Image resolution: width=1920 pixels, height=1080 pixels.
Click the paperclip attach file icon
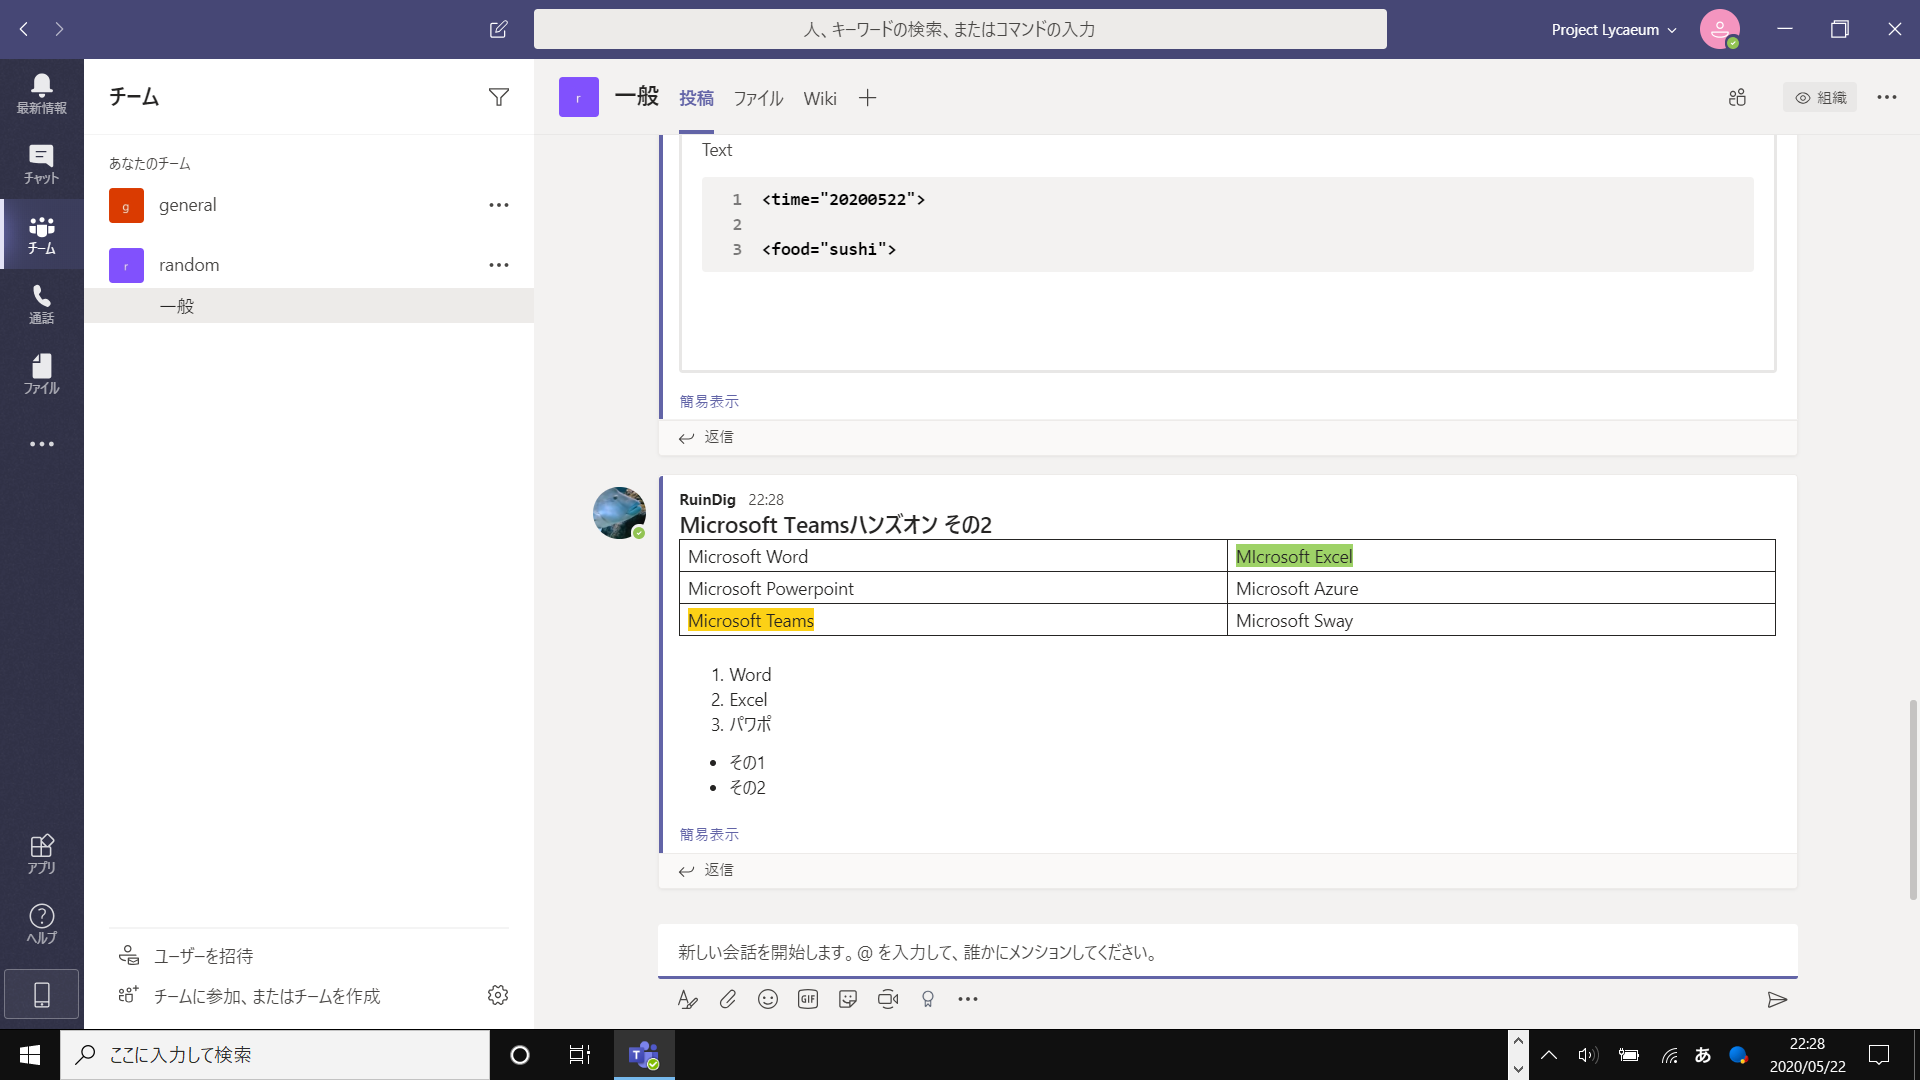click(728, 999)
